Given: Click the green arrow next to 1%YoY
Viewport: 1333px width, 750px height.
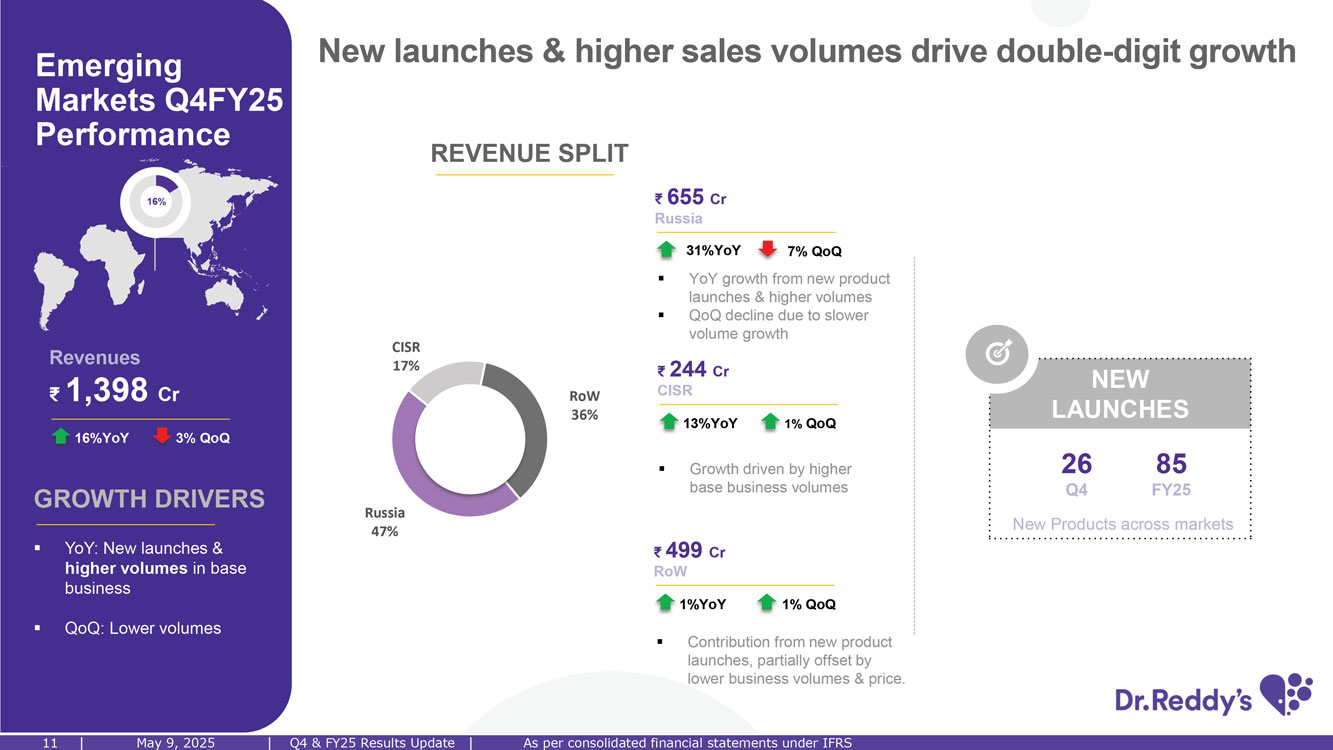Looking at the screenshot, I should (x=665, y=604).
